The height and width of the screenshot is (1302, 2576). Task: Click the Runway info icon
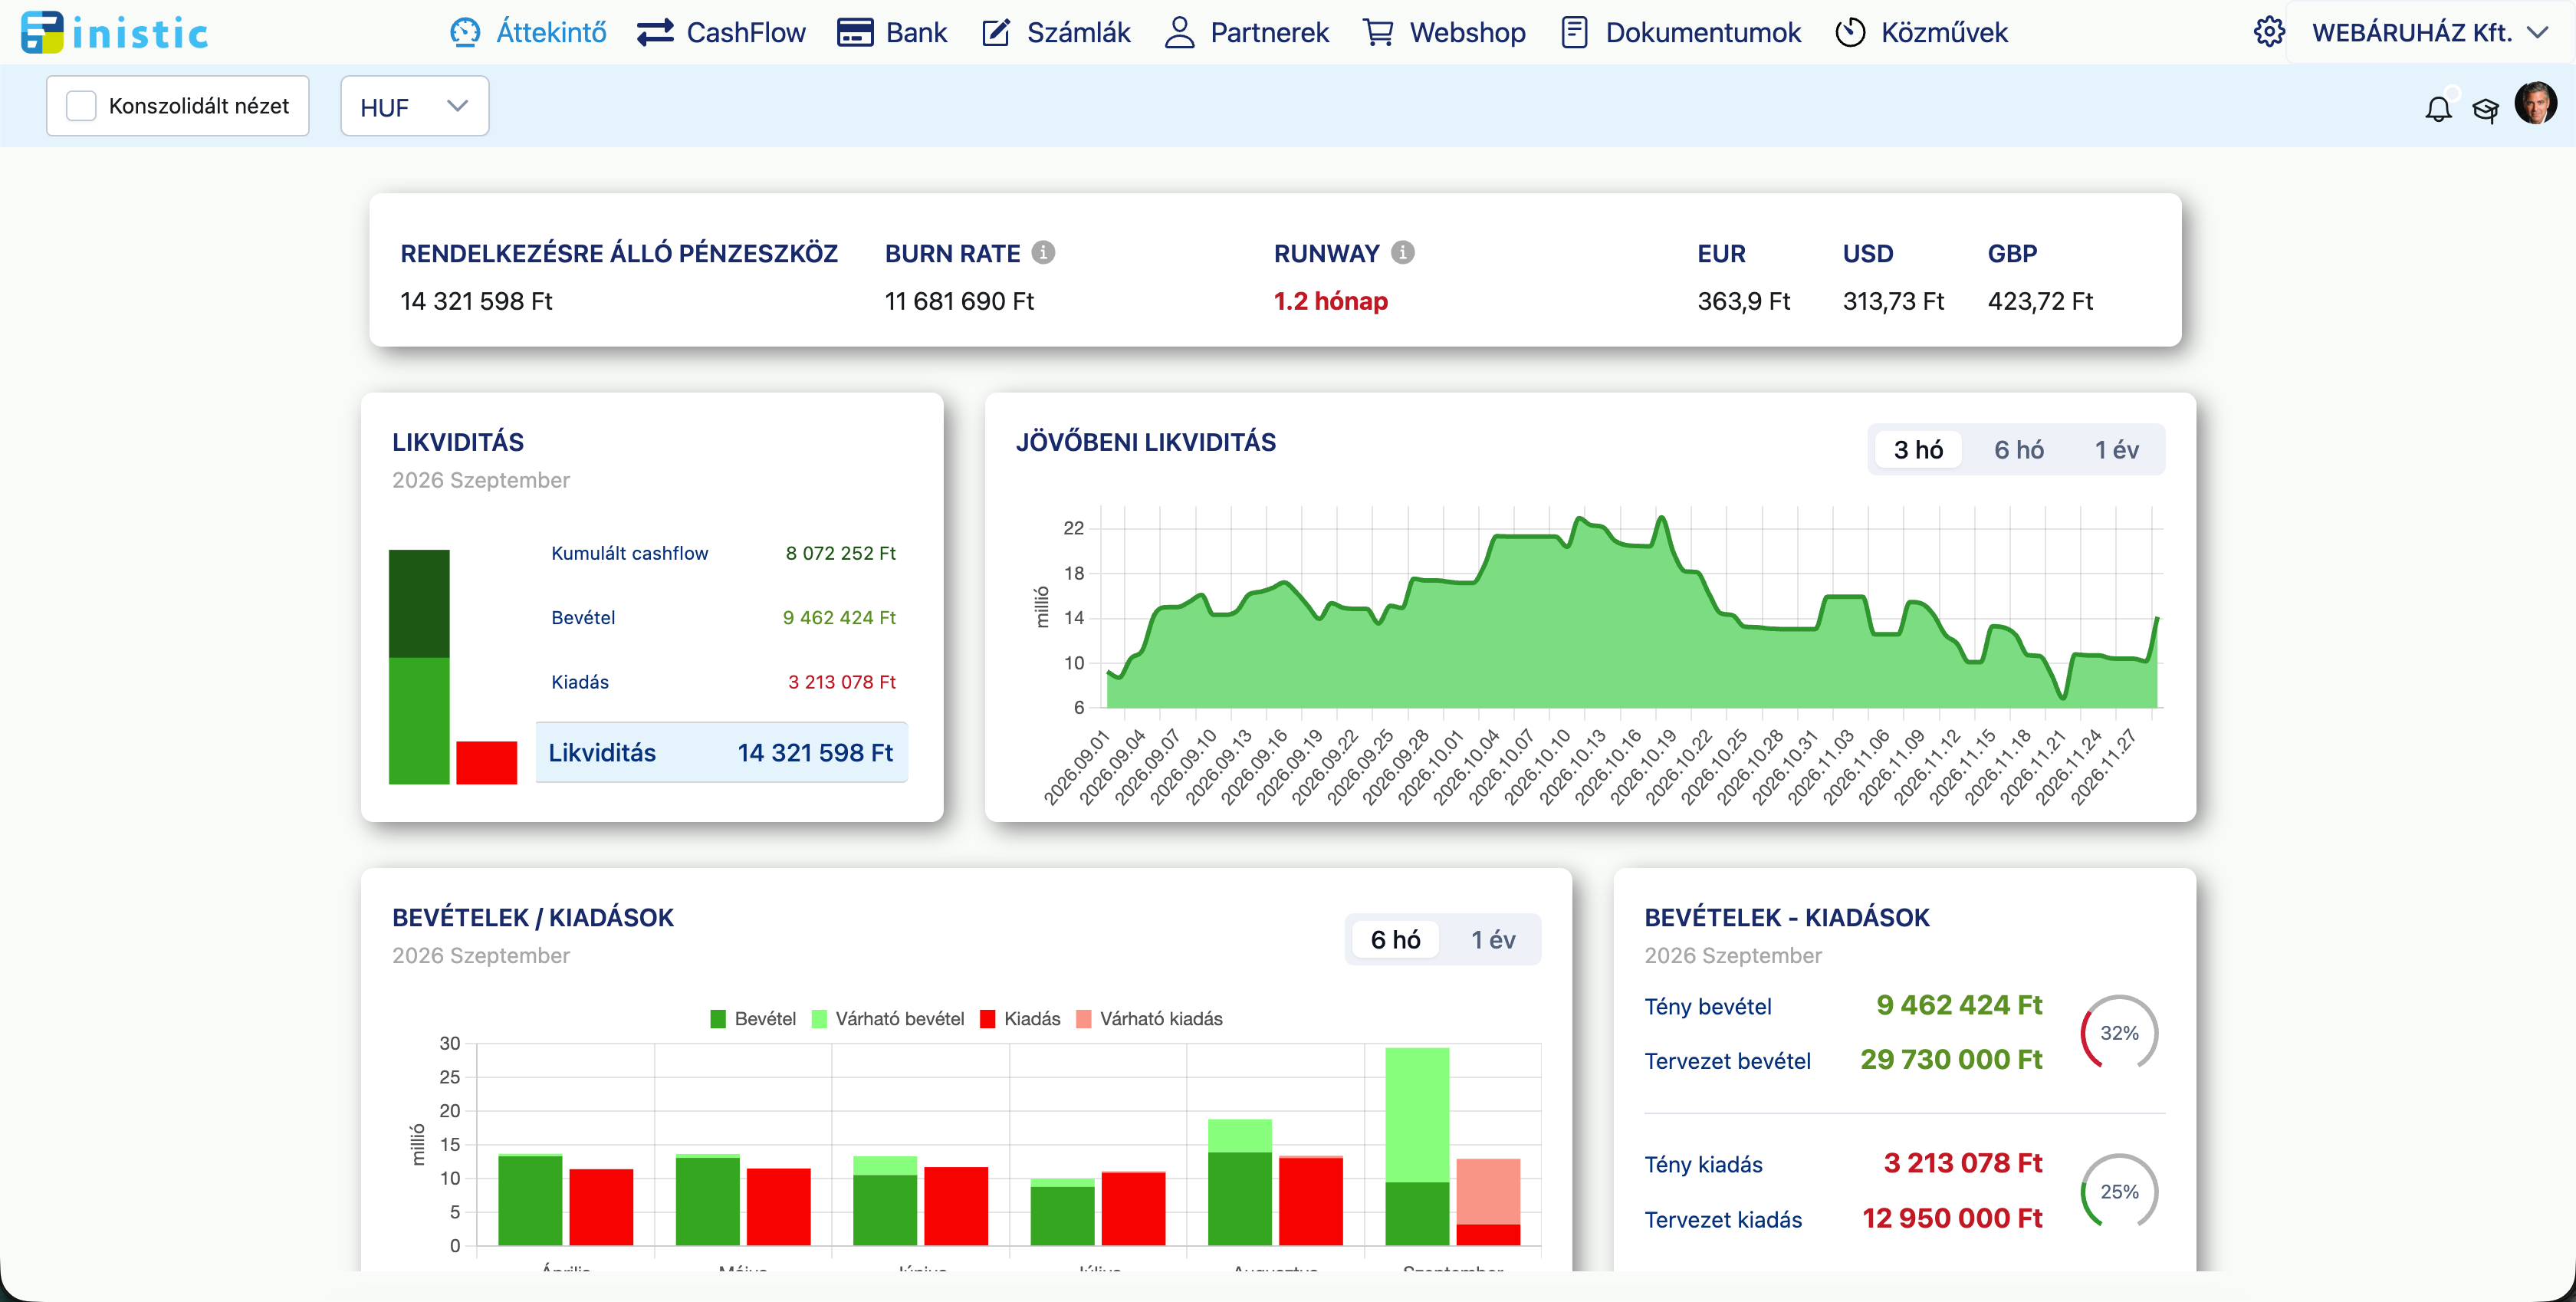(x=1403, y=253)
